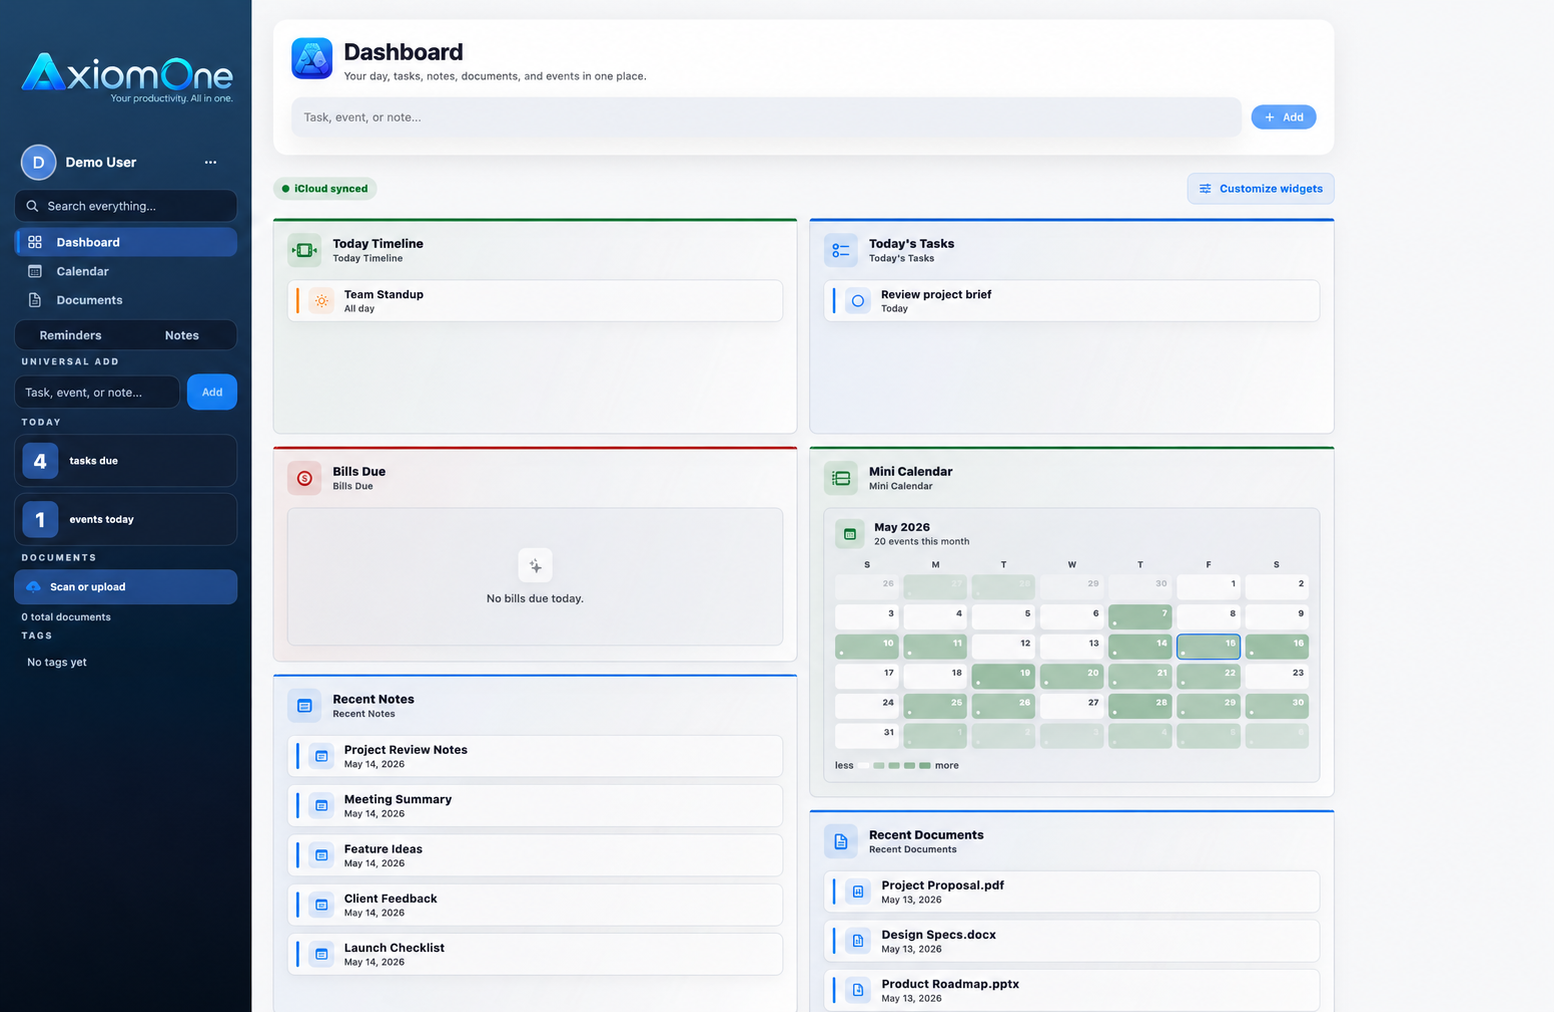Click the Recent Notes widget icon
The width and height of the screenshot is (1554, 1012).
click(304, 706)
